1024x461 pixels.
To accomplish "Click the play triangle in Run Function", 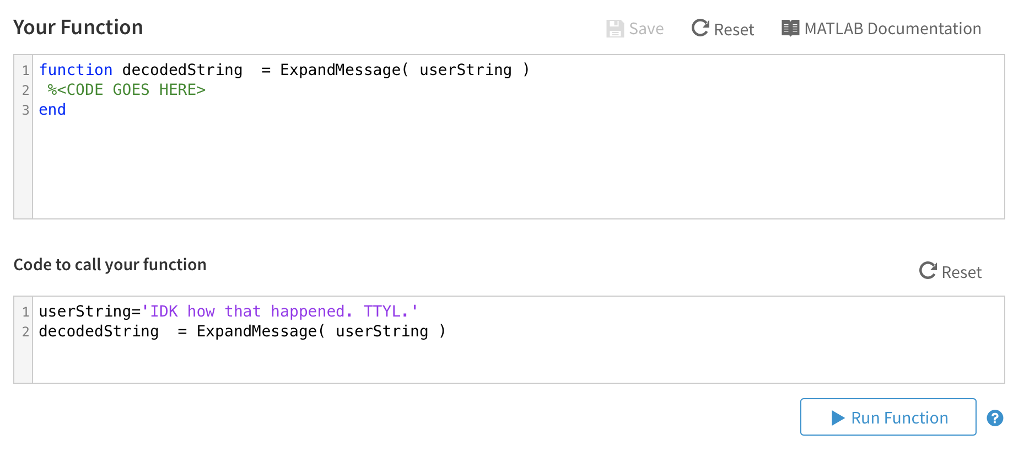I will (x=838, y=418).
